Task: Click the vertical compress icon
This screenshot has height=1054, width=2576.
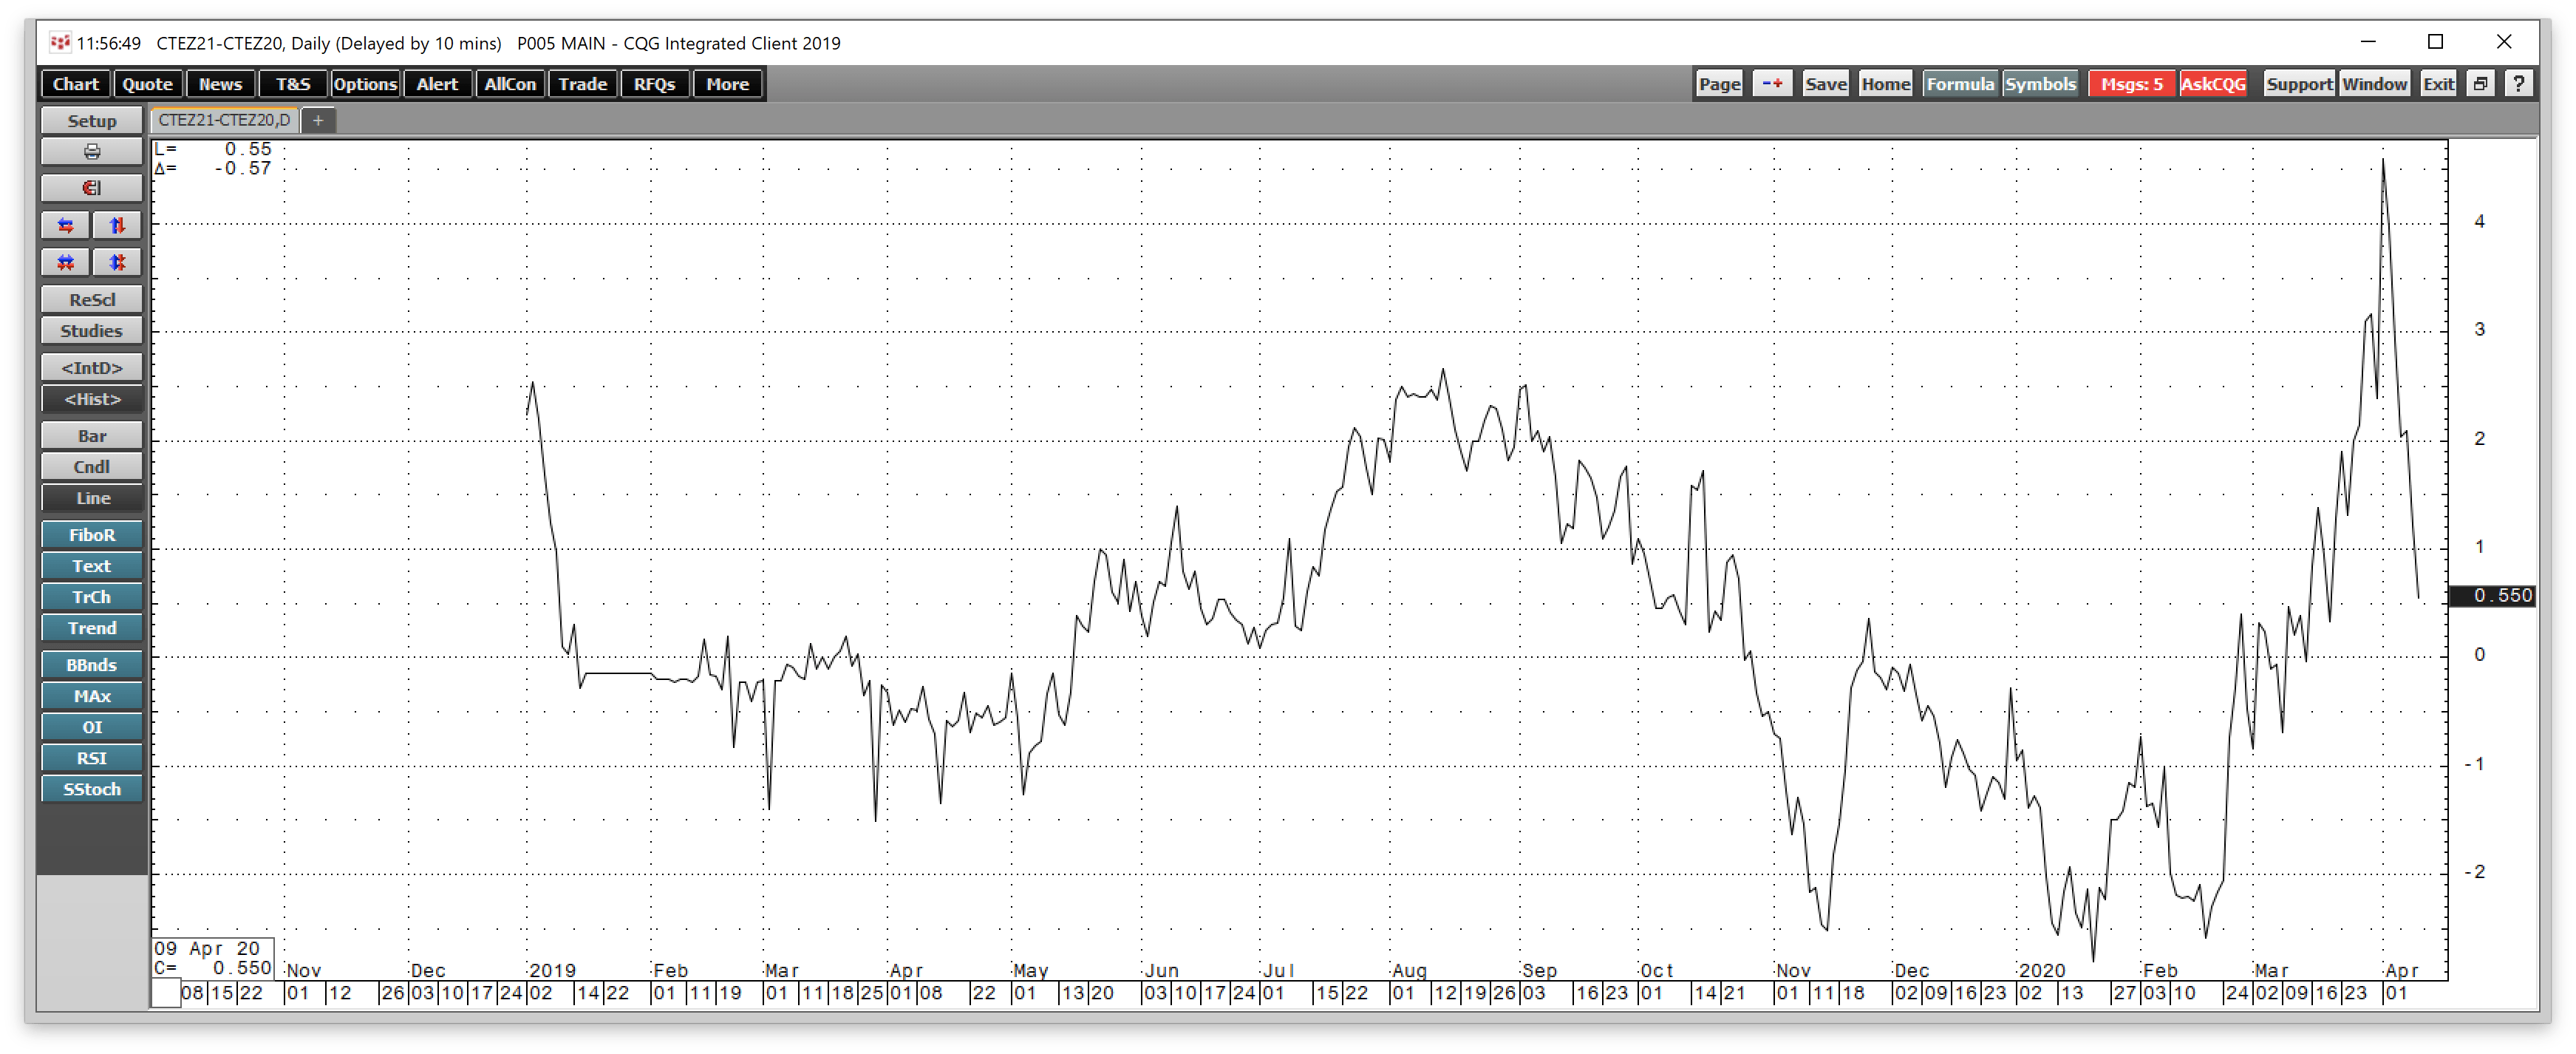Action: [x=117, y=262]
